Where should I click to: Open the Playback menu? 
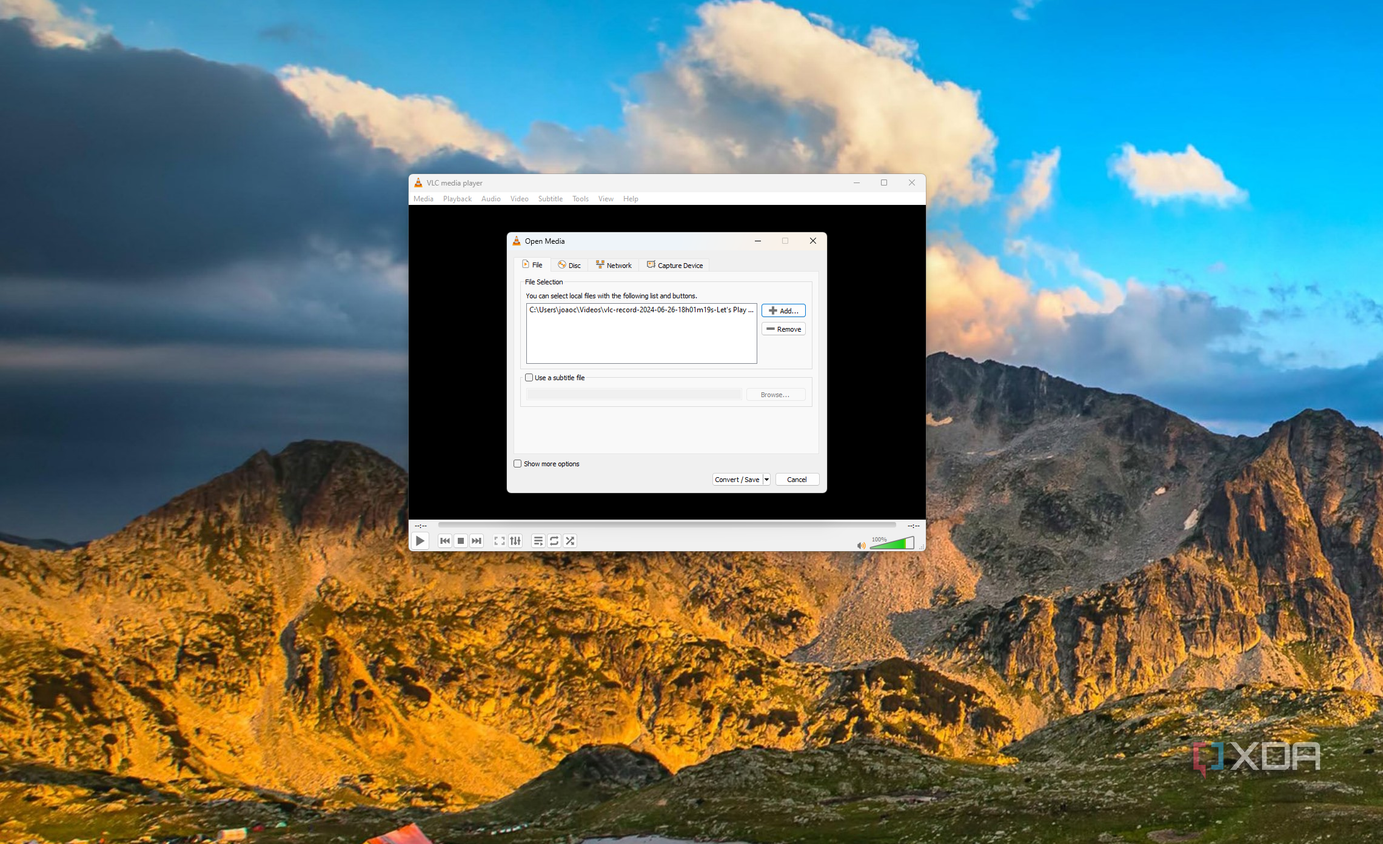pos(457,199)
